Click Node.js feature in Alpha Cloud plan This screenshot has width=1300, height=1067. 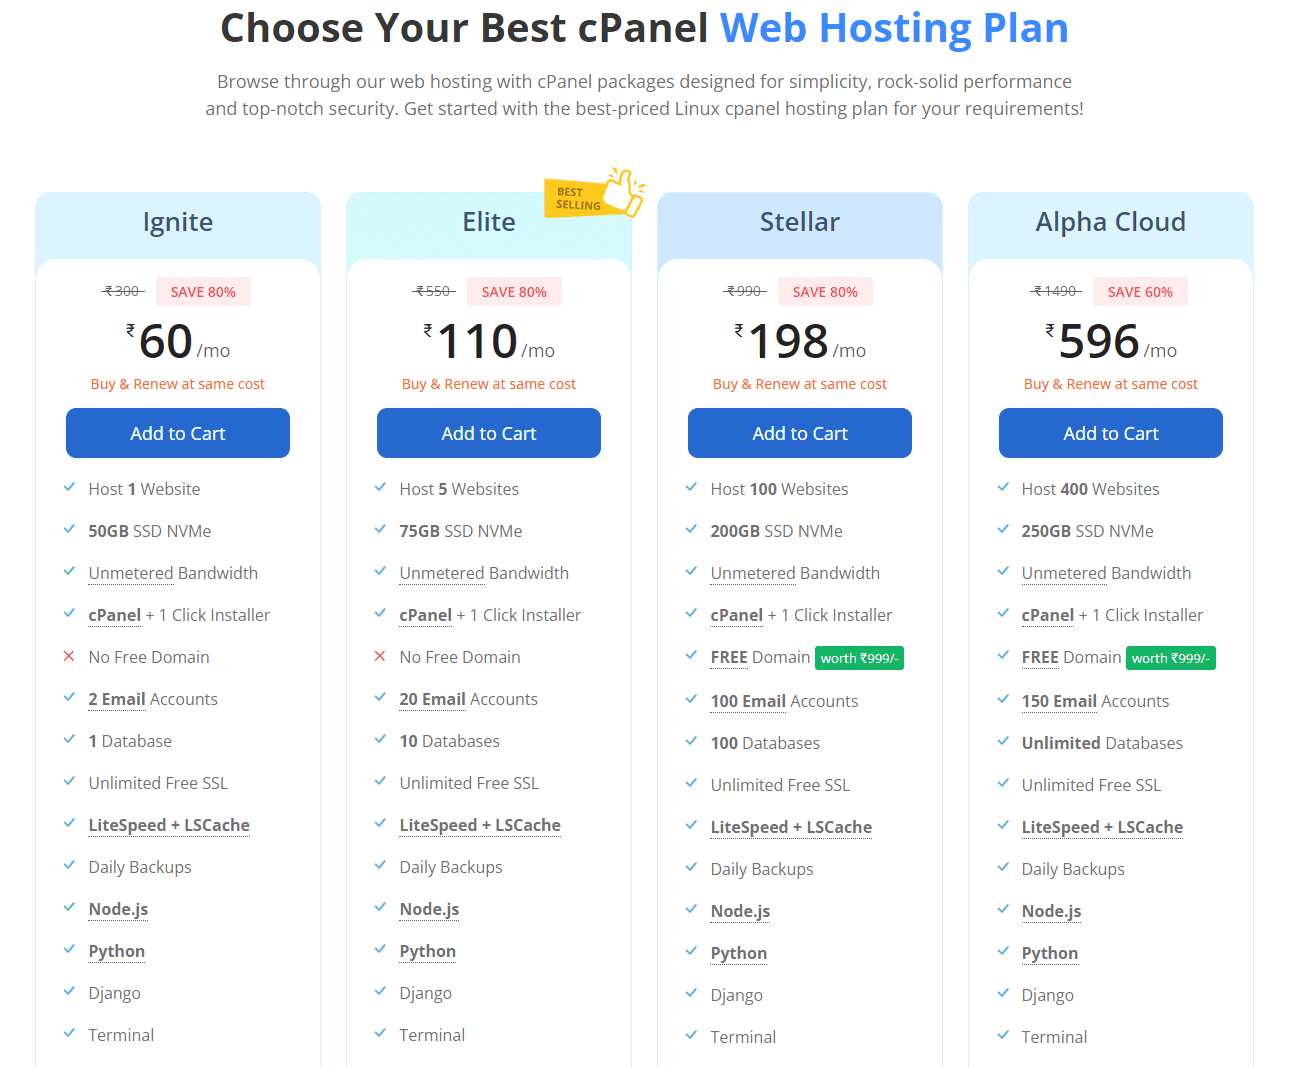[1051, 911]
